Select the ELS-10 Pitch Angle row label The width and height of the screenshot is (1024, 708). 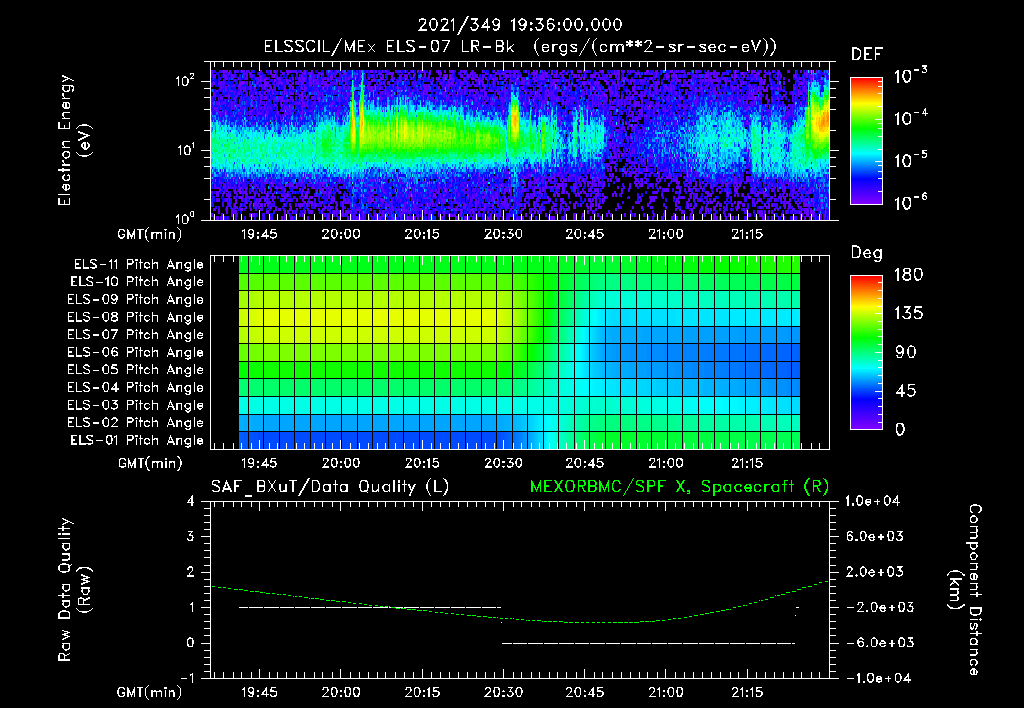(x=137, y=282)
